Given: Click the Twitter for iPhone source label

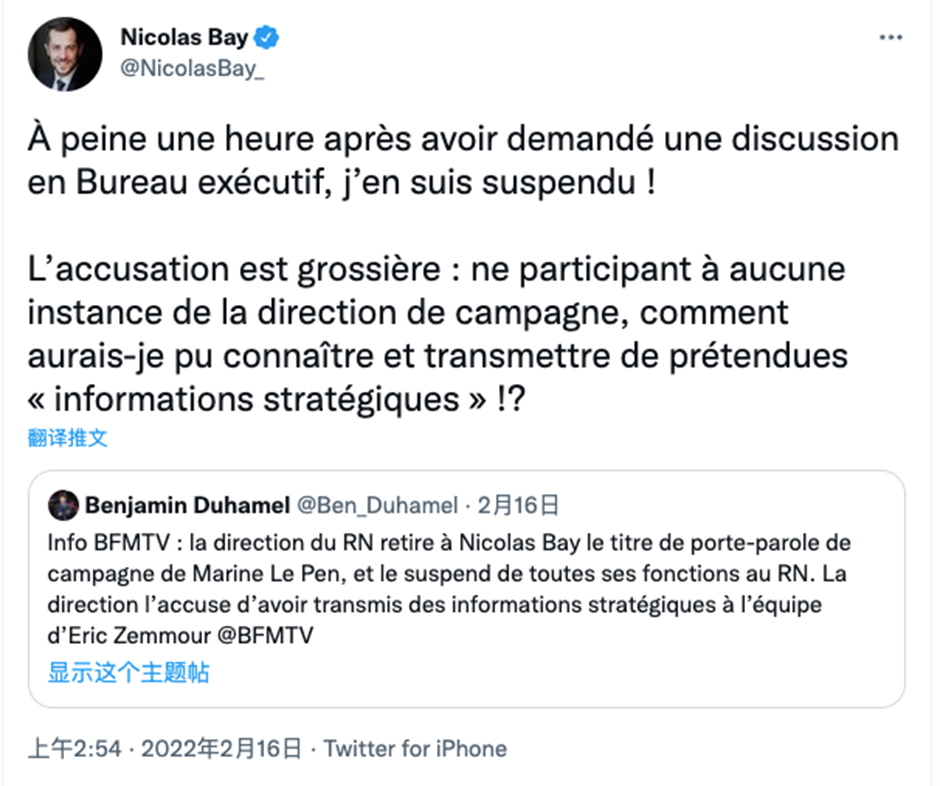Looking at the screenshot, I should pyautogui.click(x=415, y=748).
